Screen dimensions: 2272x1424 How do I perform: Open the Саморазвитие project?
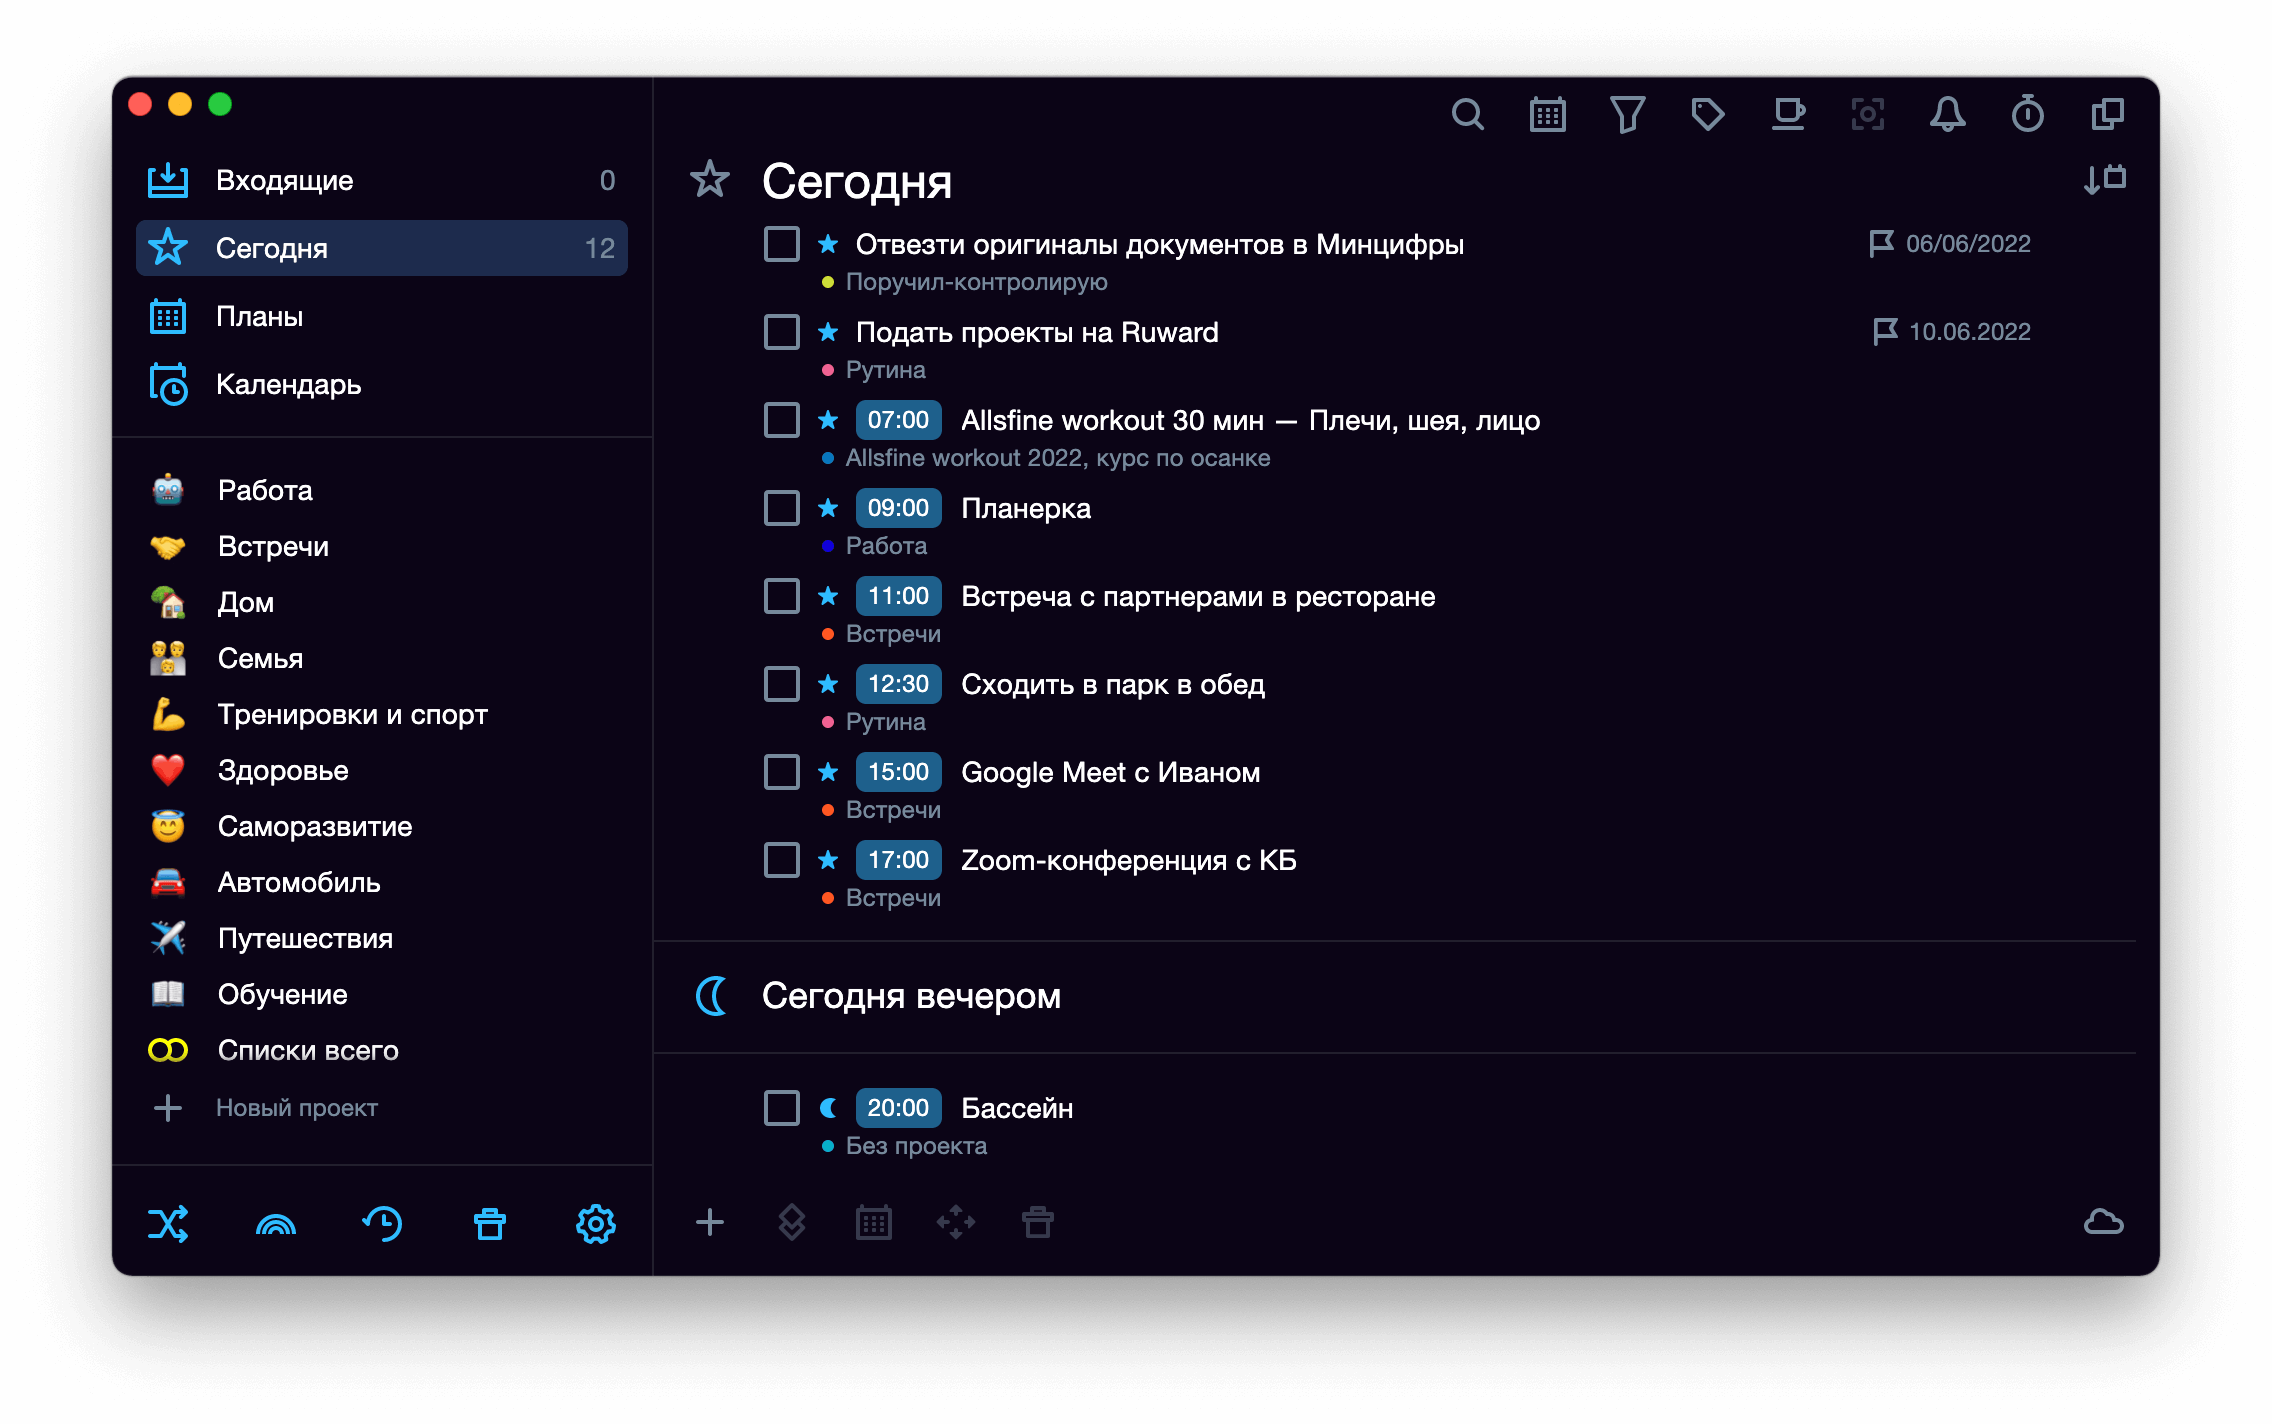(x=382, y=826)
